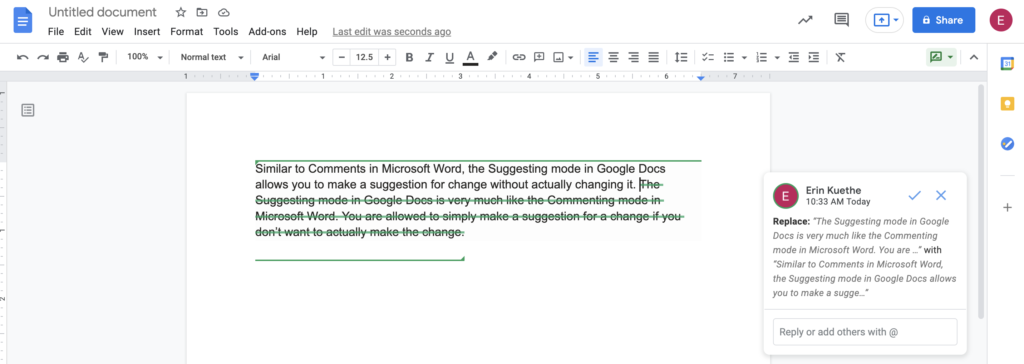Decrease the font size
Image resolution: width=1024 pixels, height=364 pixels.
[x=342, y=58]
